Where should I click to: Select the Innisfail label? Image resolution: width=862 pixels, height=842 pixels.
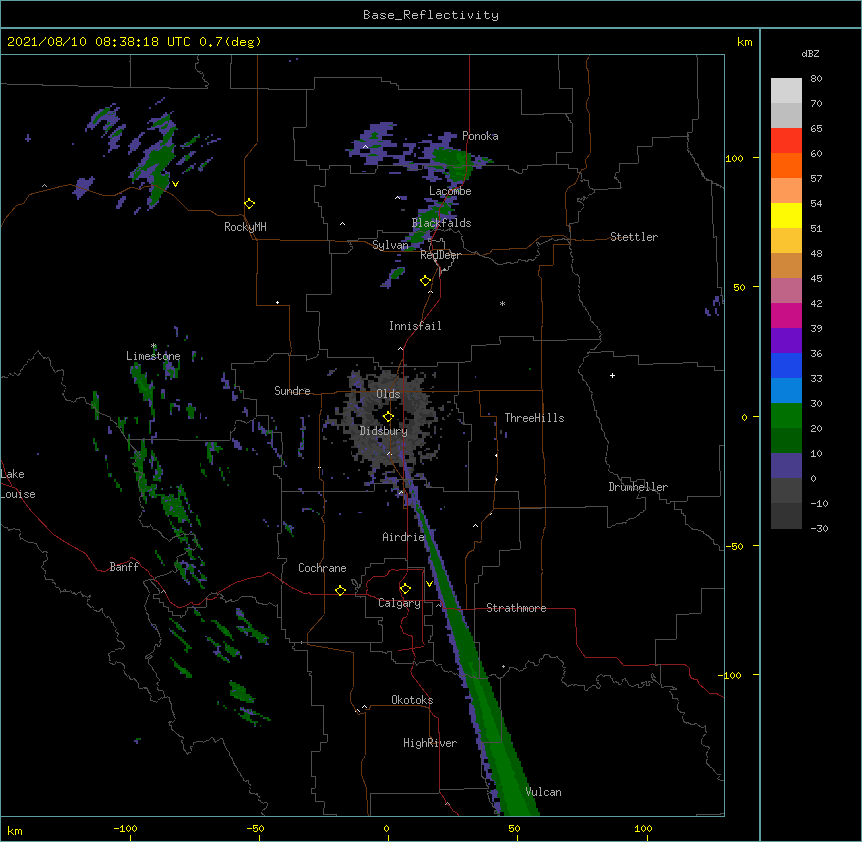click(415, 326)
